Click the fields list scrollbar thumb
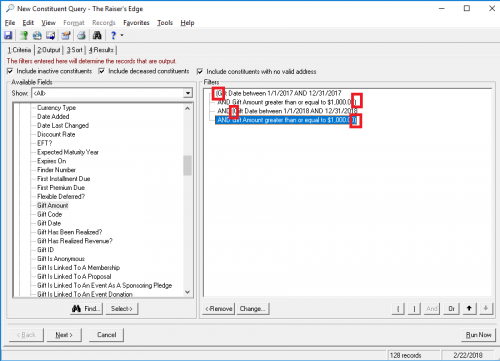Image resolution: width=500 pixels, height=361 pixels. click(x=187, y=165)
